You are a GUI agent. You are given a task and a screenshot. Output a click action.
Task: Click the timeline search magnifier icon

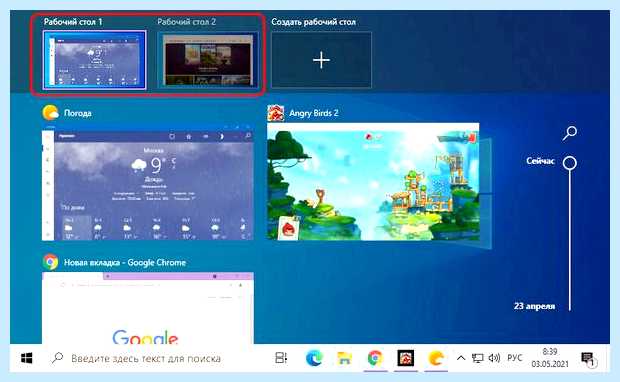click(570, 133)
